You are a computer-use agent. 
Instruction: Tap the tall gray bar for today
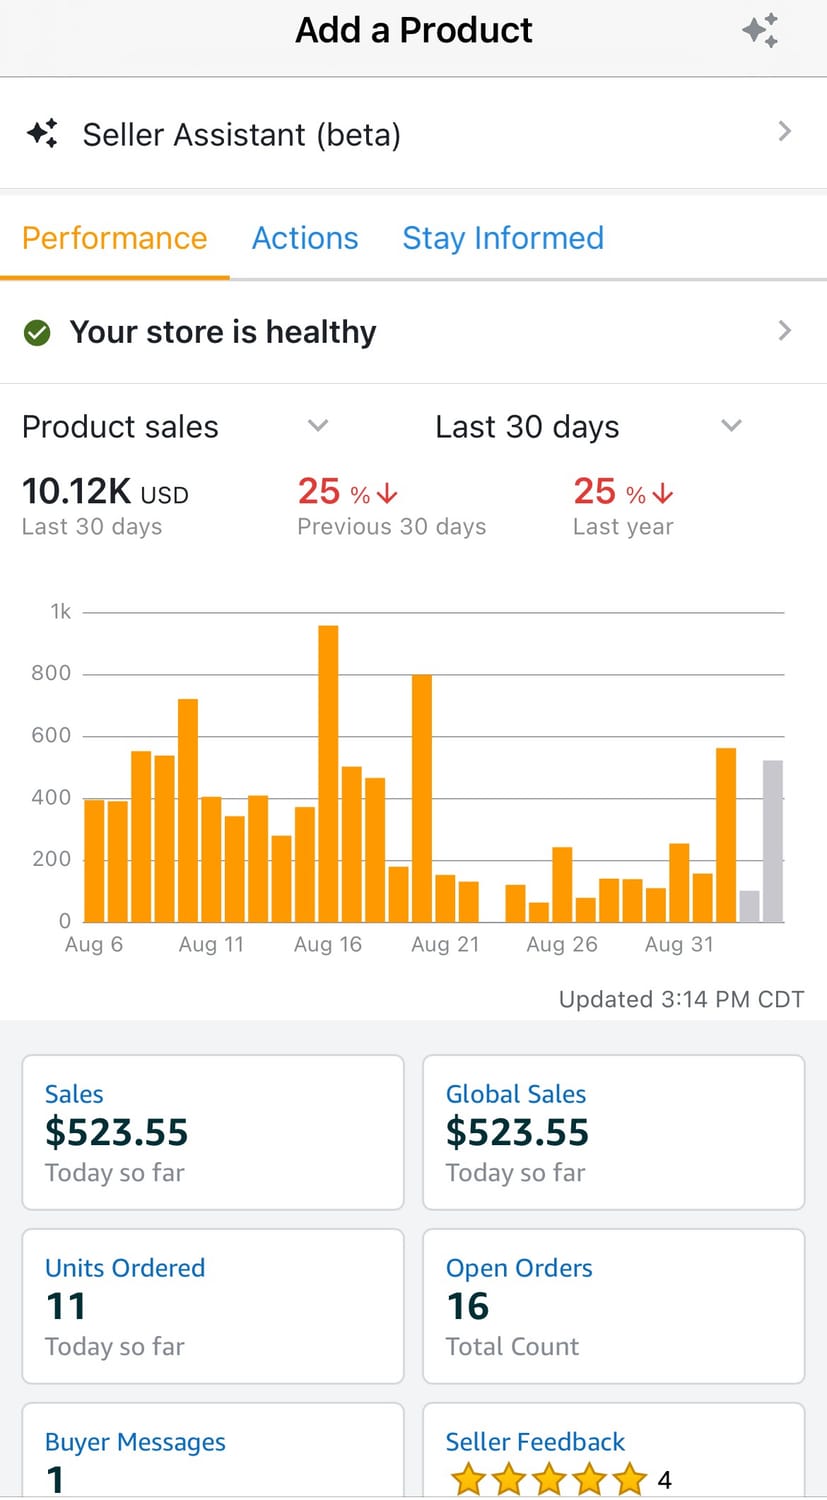pyautogui.click(x=773, y=840)
